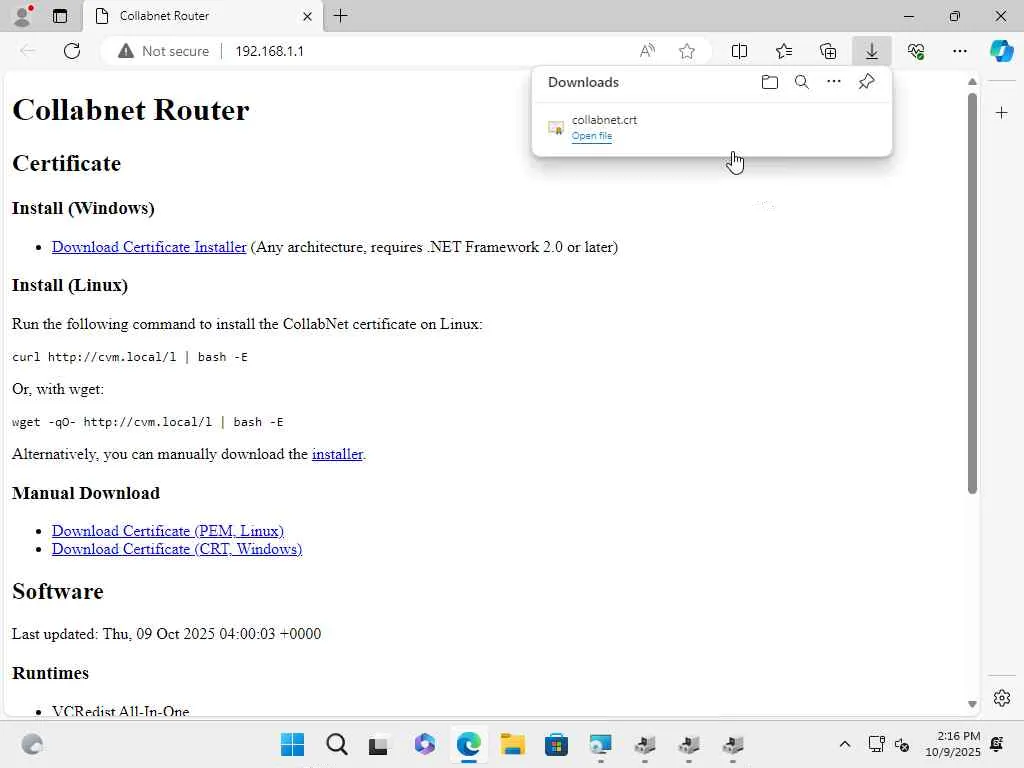Show hidden system tray icons

[x=844, y=744]
